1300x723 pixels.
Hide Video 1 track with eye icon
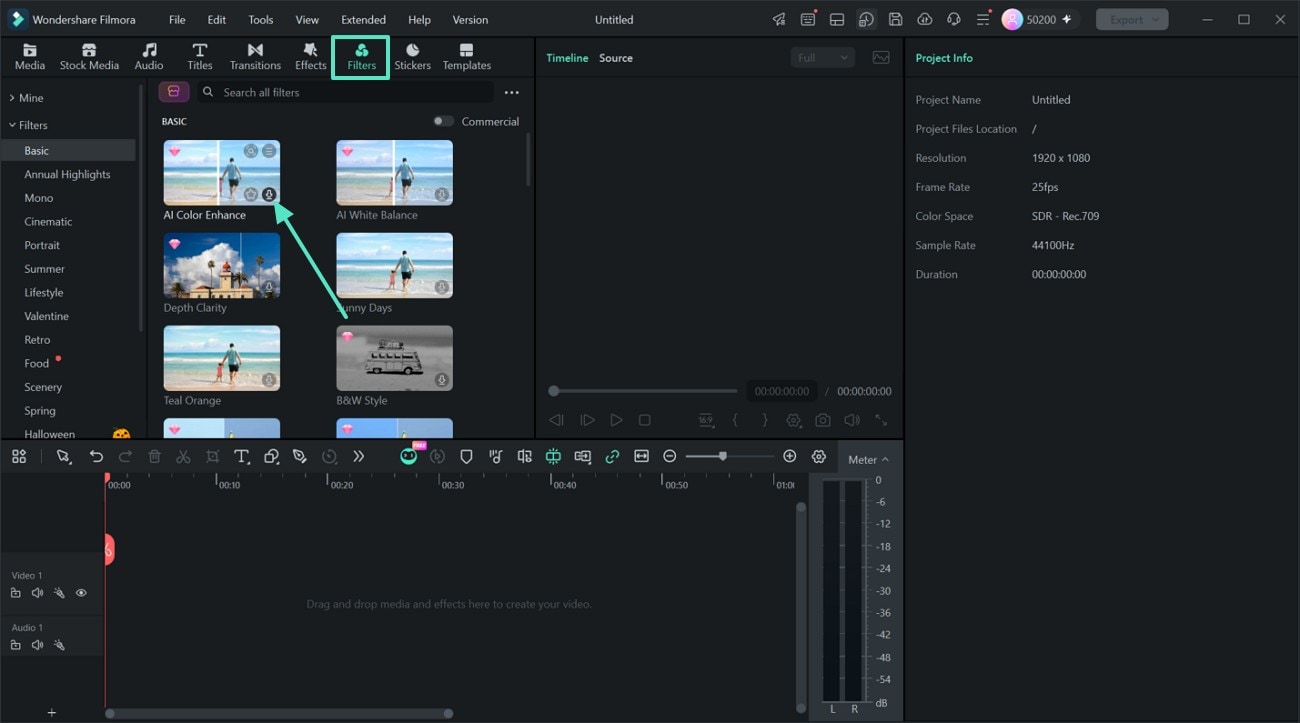[81, 593]
